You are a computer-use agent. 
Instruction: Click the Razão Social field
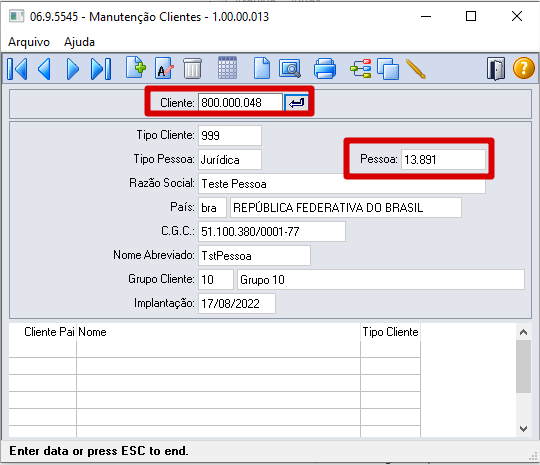point(342,184)
